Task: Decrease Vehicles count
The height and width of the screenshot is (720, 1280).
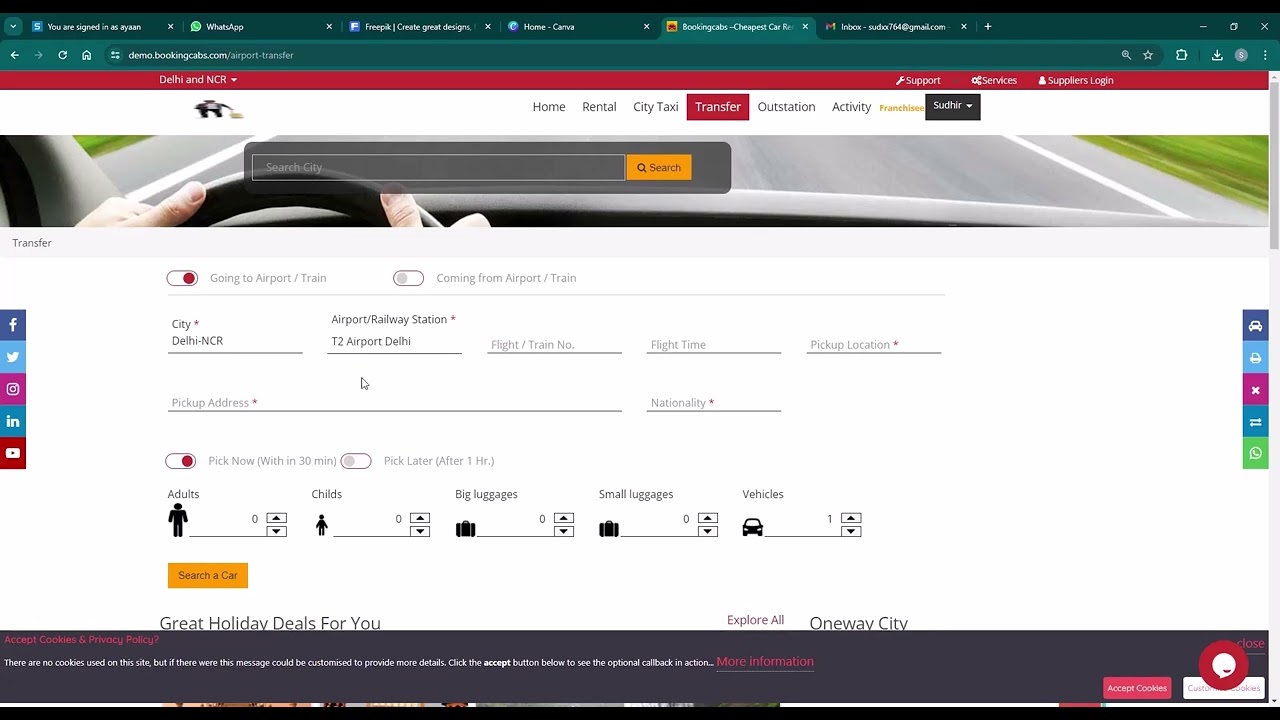Action: pos(851,531)
